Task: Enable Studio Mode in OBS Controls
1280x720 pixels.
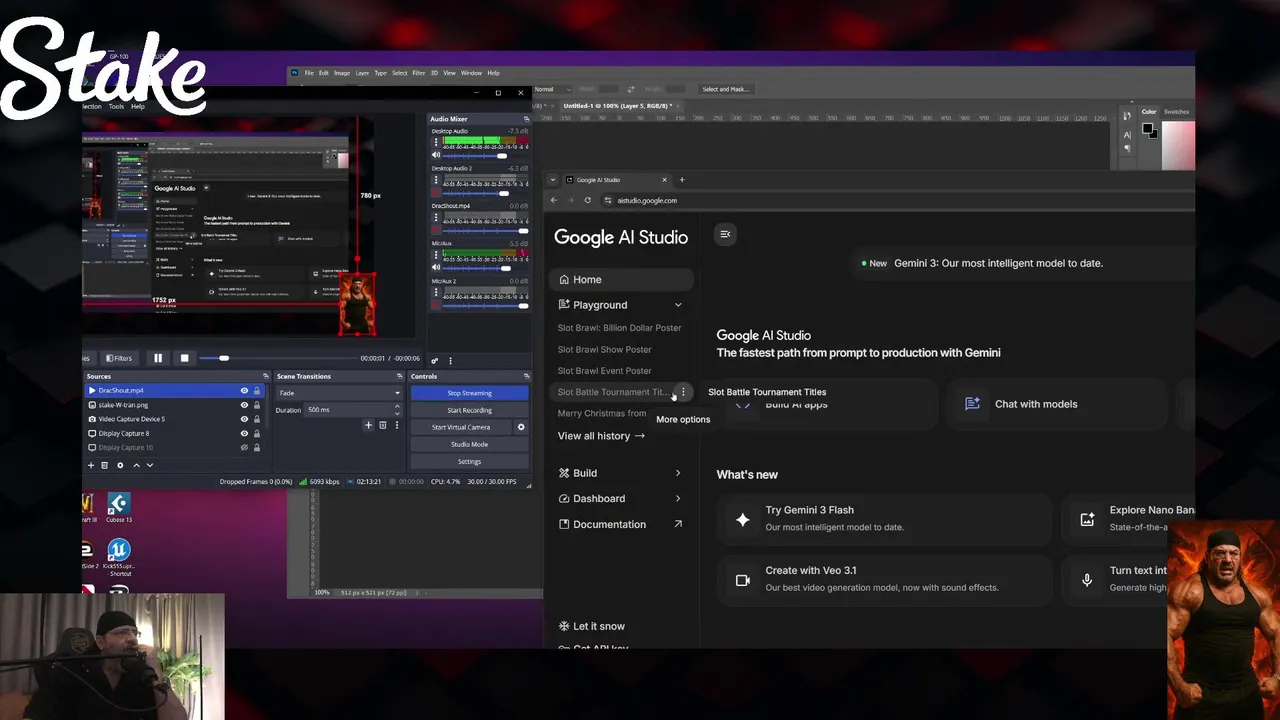Action: coord(469,444)
